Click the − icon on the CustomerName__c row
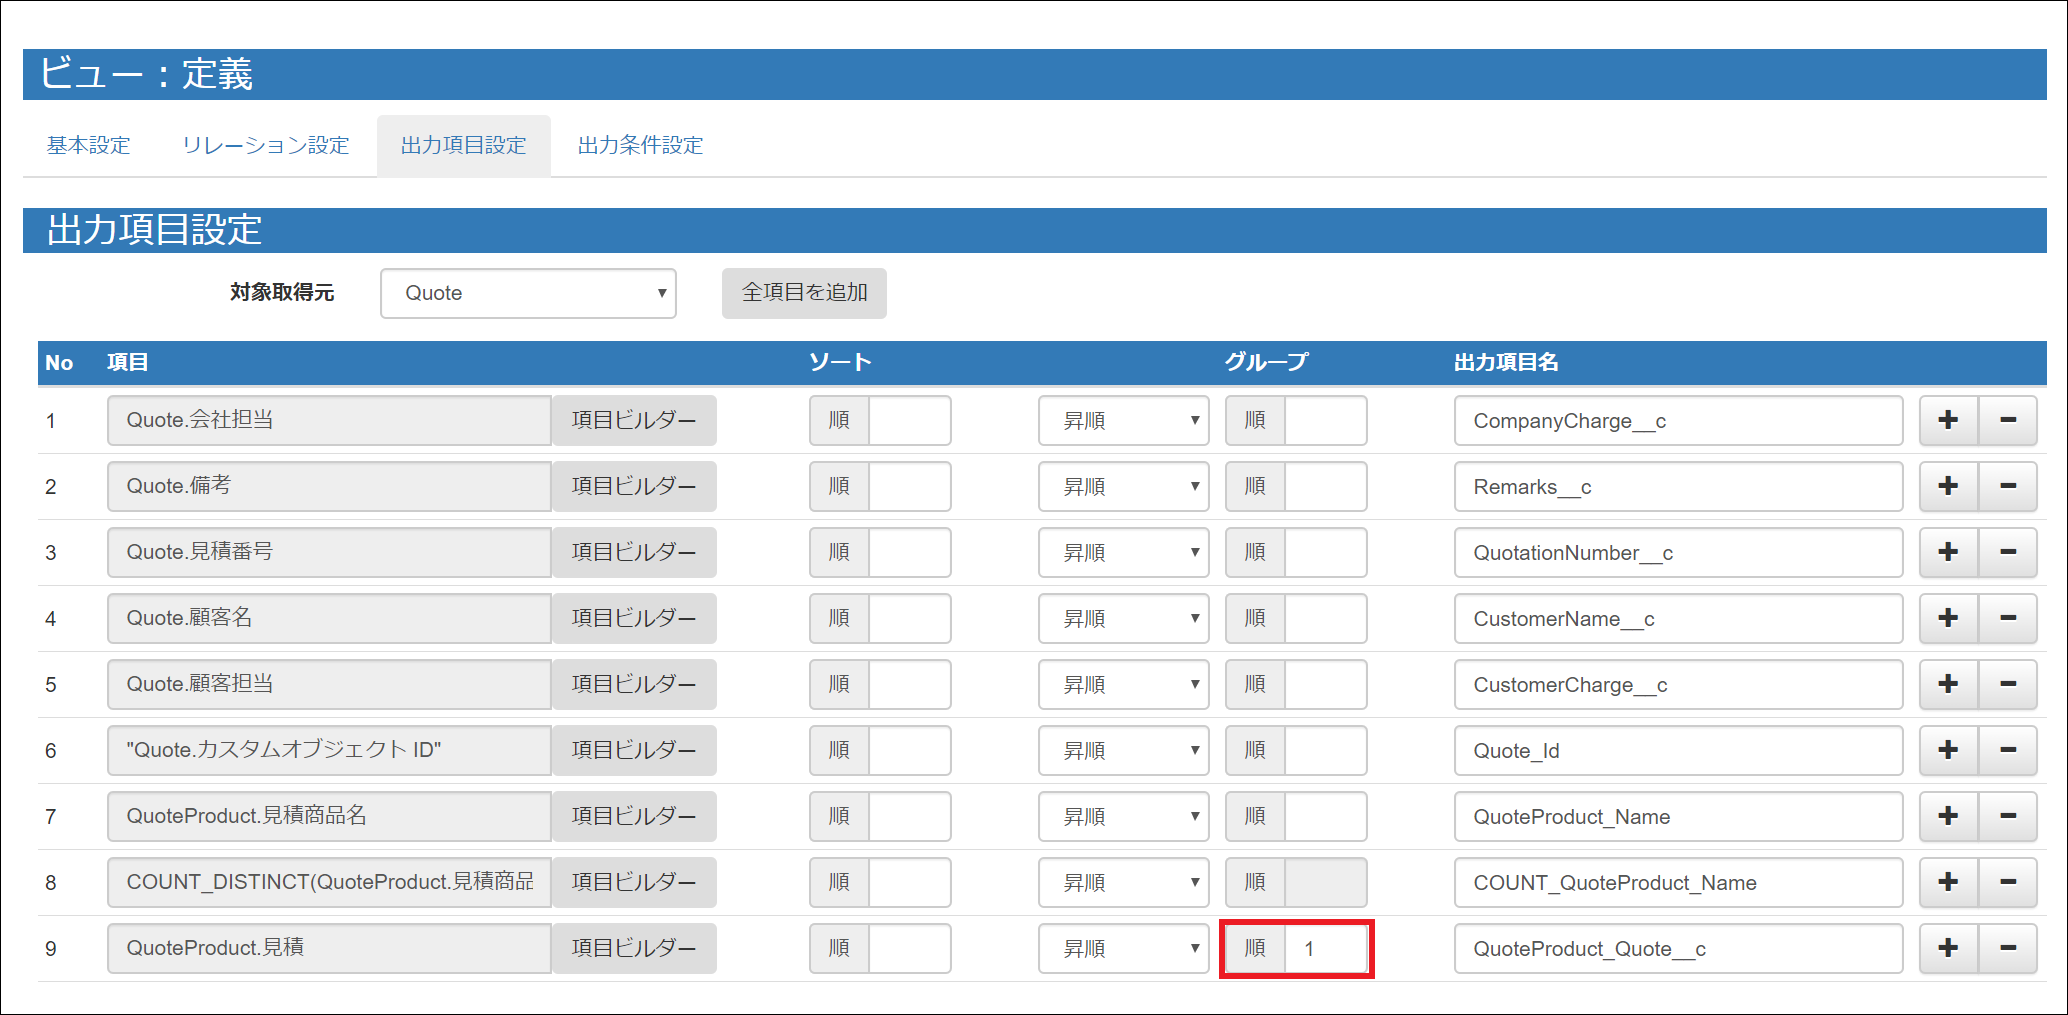 pyautogui.click(x=2009, y=618)
